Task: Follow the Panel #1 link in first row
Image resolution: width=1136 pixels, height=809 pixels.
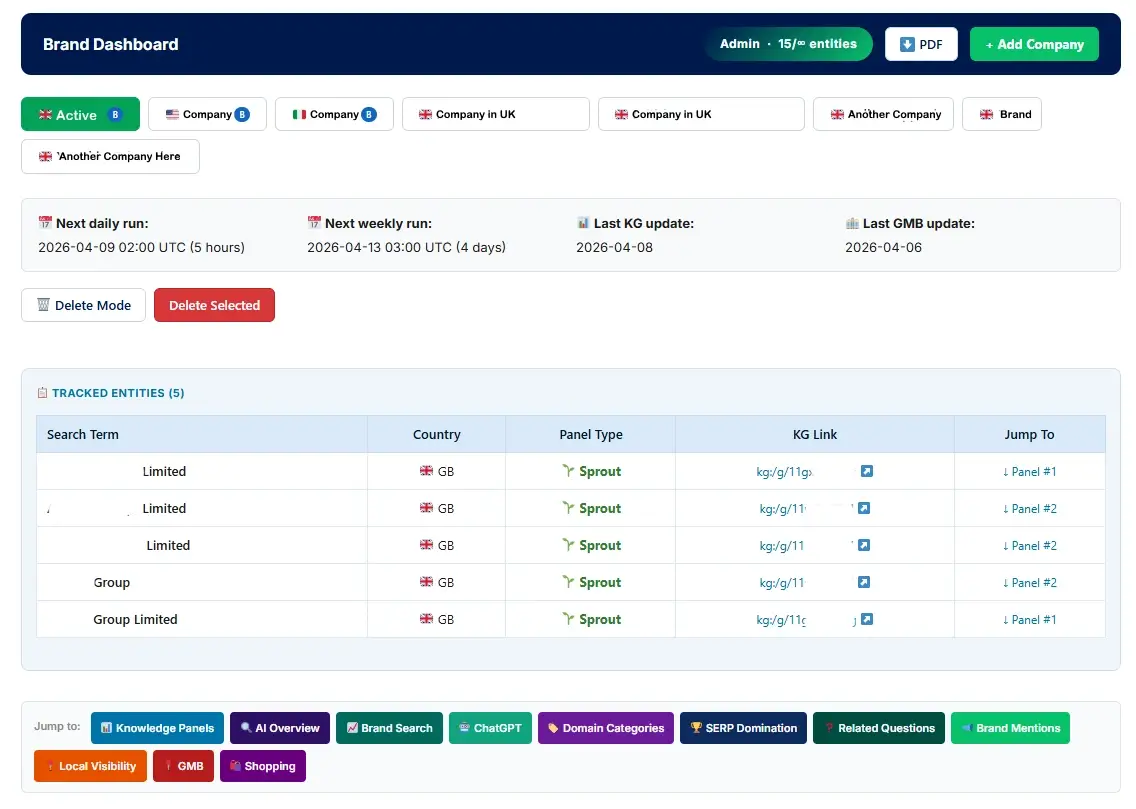Action: [1030, 471]
